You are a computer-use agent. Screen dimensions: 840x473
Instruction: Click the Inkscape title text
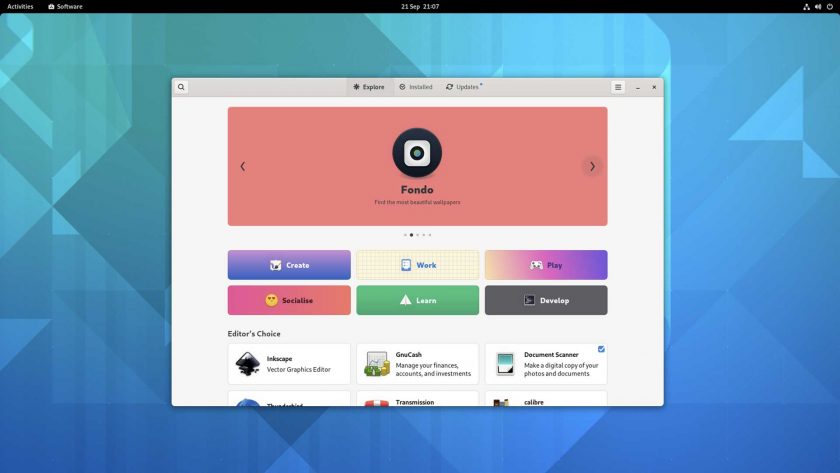pos(280,359)
